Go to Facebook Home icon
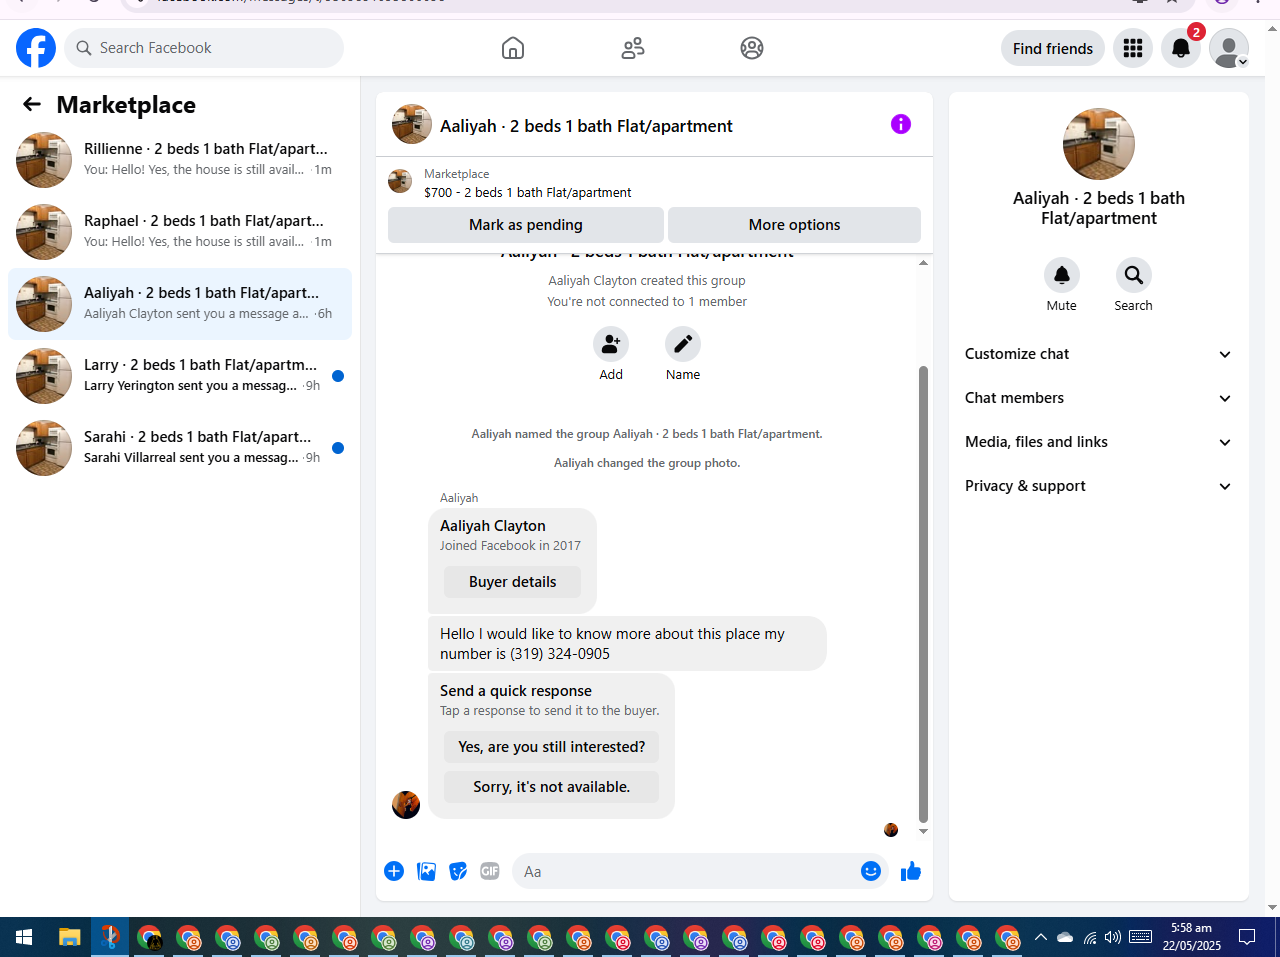This screenshot has width=1280, height=957. click(x=513, y=48)
